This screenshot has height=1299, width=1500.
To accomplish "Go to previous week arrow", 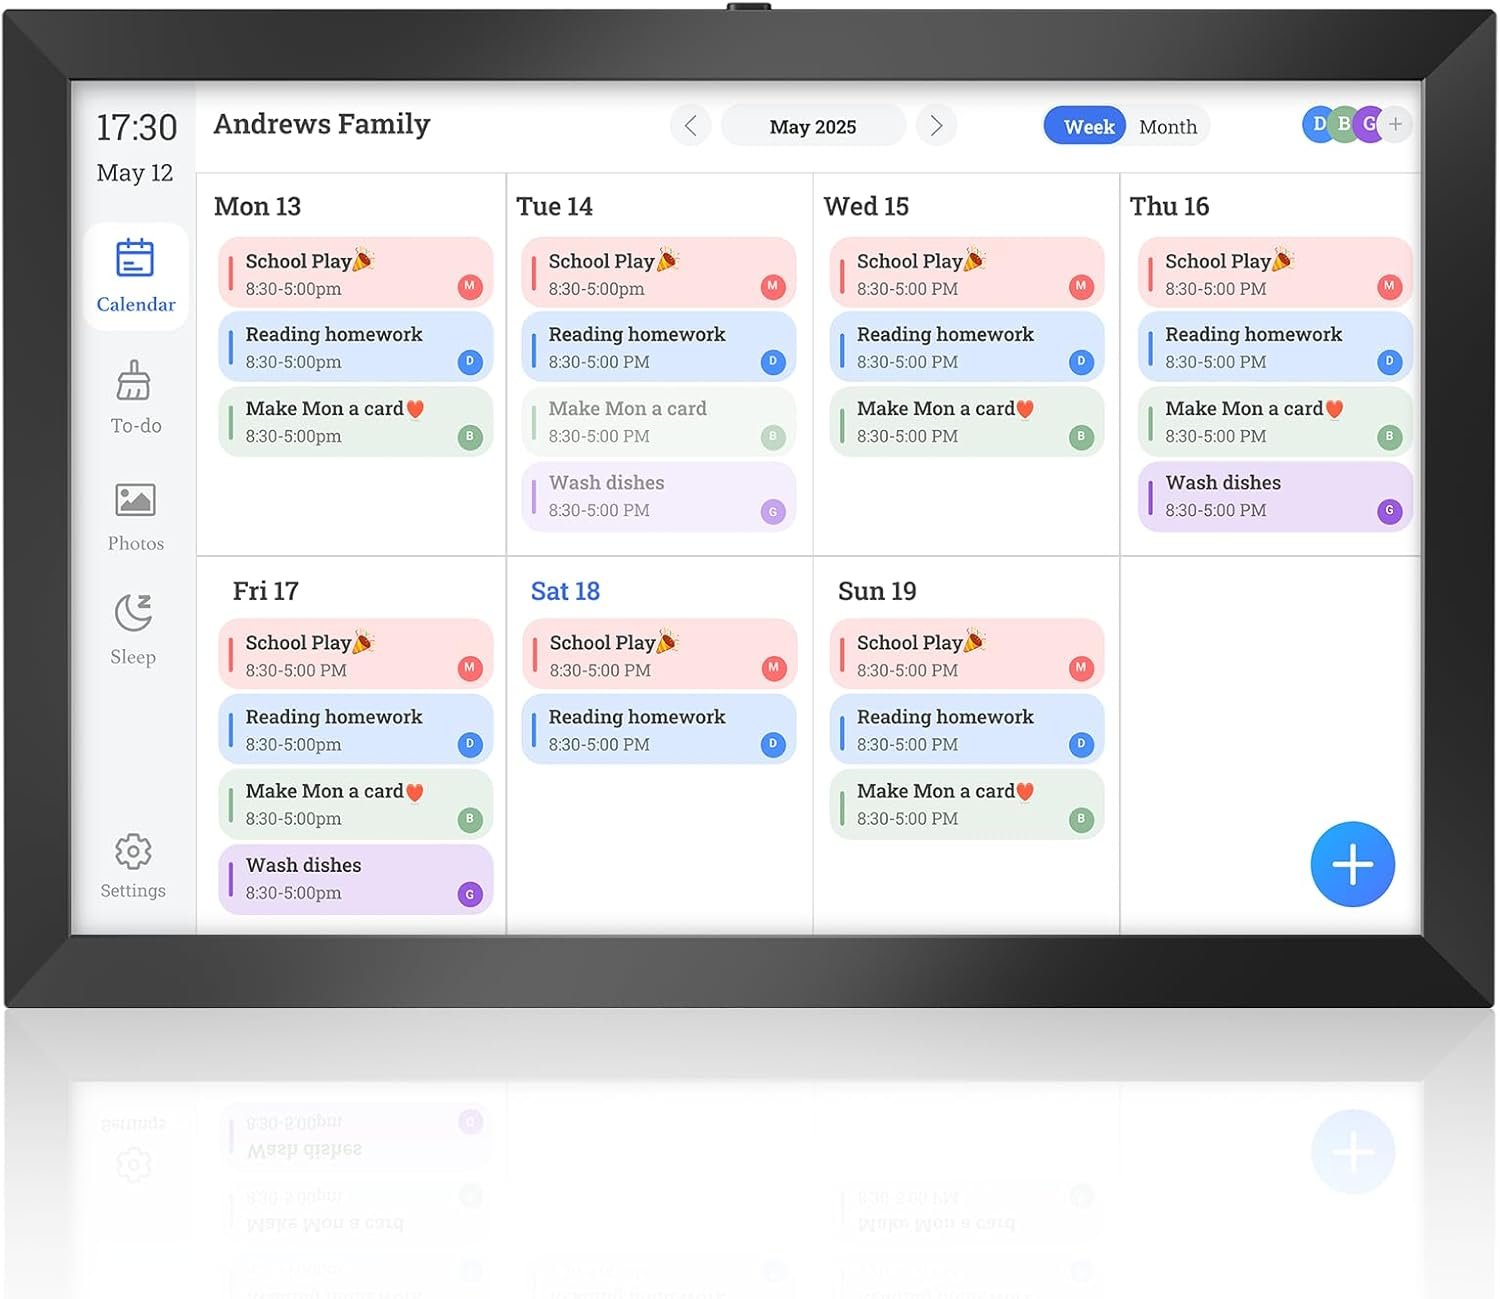I will (690, 126).
